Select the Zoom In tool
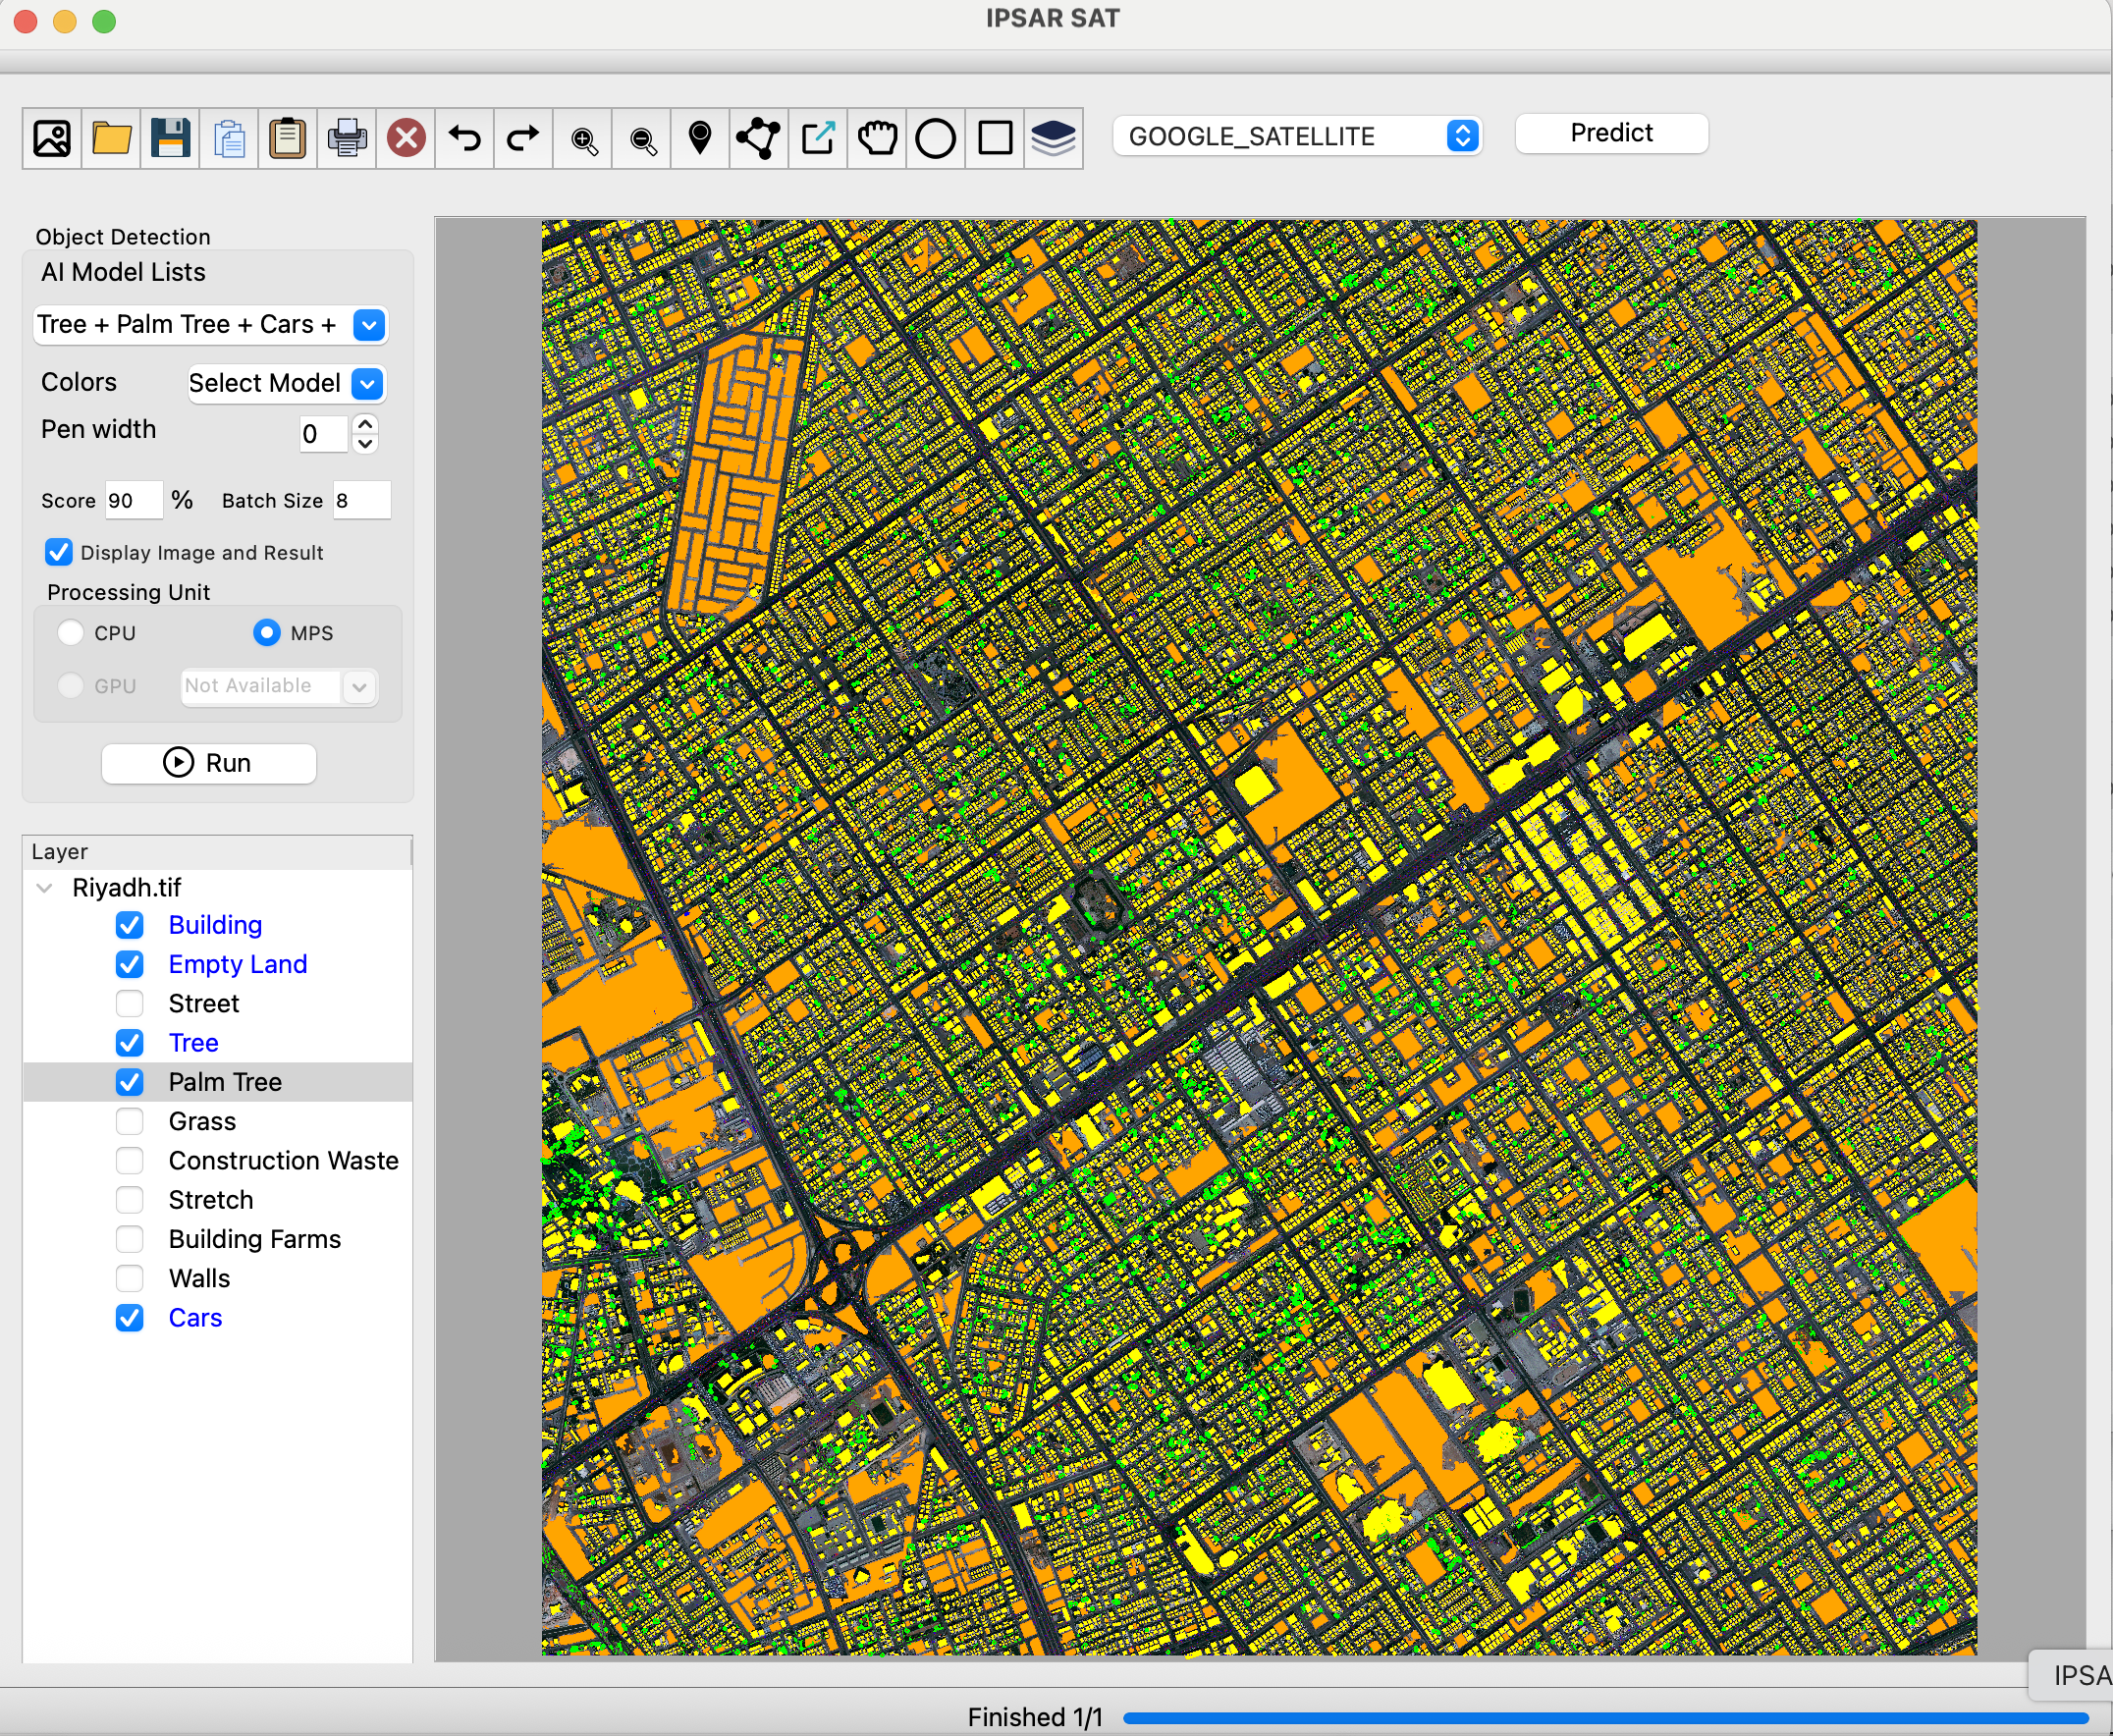2113x1736 pixels. coord(583,139)
